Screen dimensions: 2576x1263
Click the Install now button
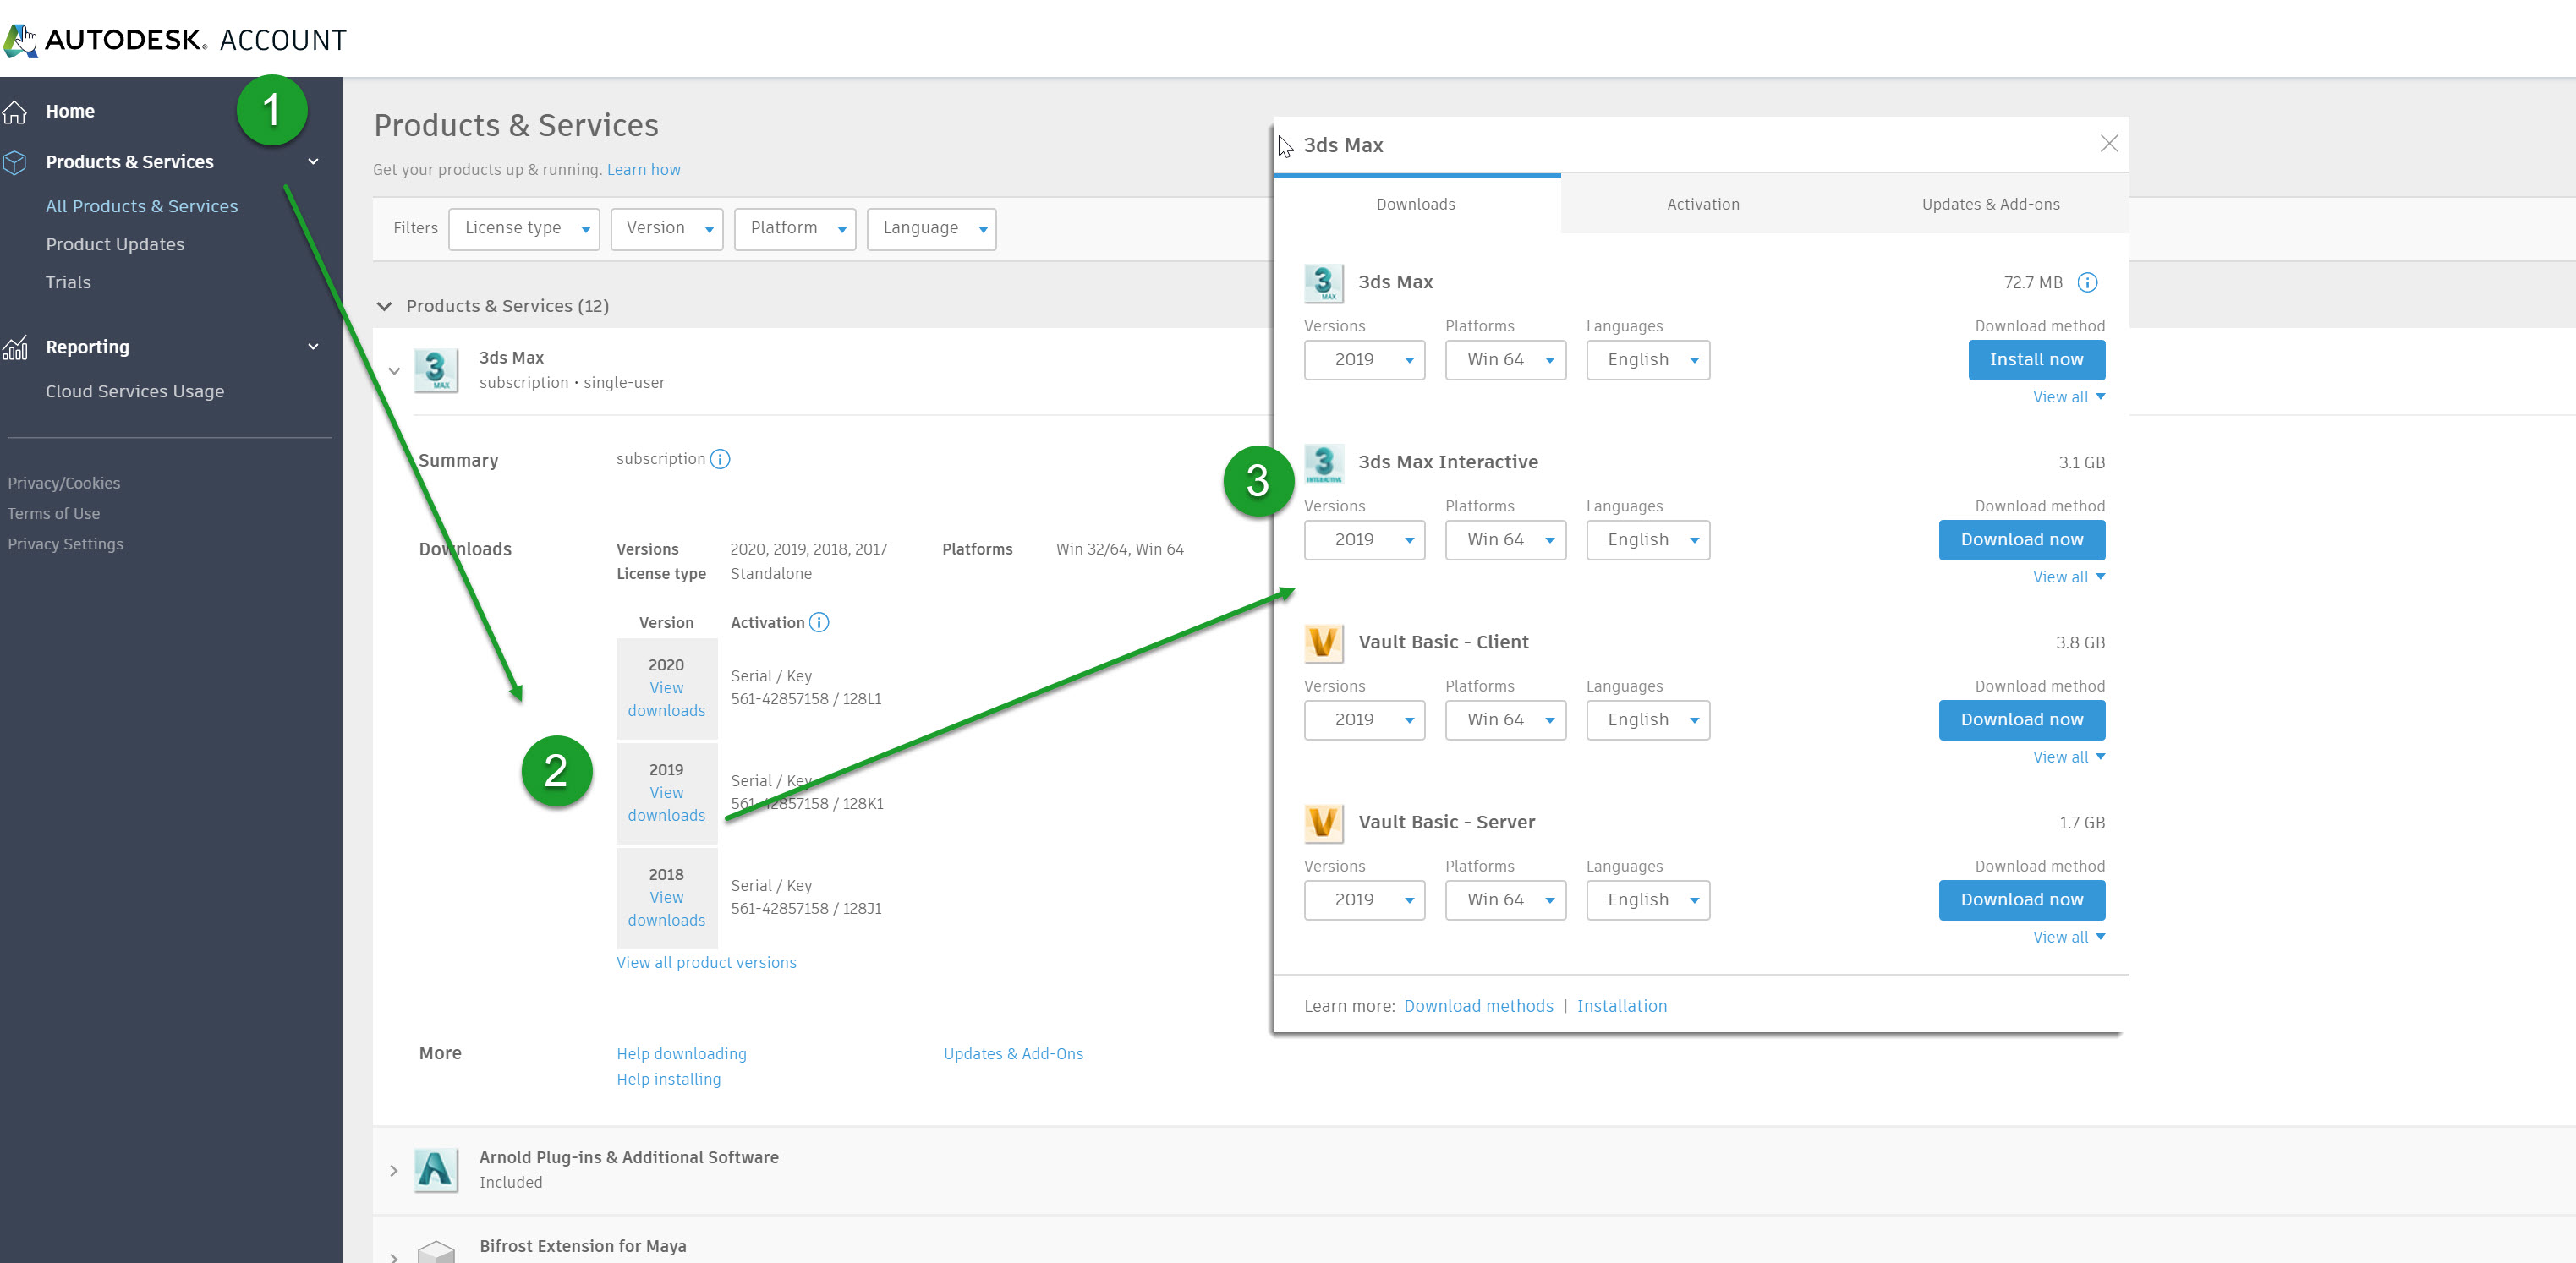point(2036,360)
